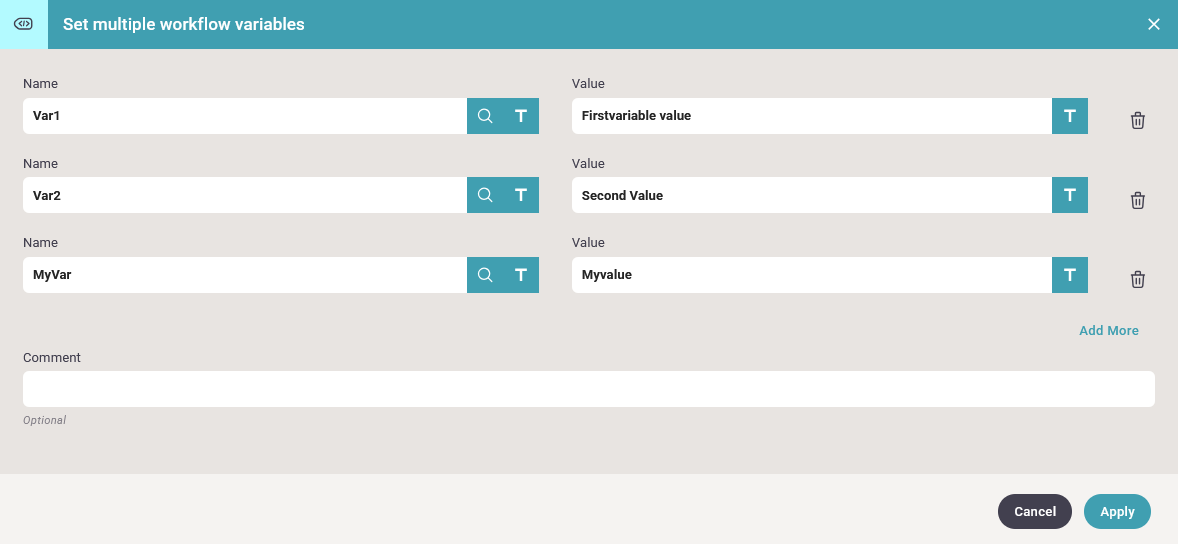Delete the Var2 variable row
Viewport: 1178px width, 544px height.
[x=1137, y=200]
